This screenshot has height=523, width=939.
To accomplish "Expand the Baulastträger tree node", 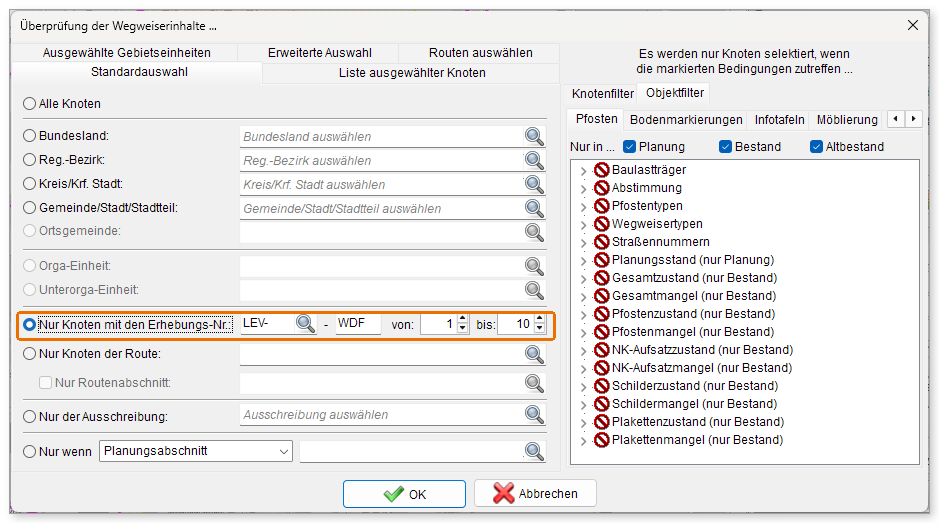I will coord(583,171).
